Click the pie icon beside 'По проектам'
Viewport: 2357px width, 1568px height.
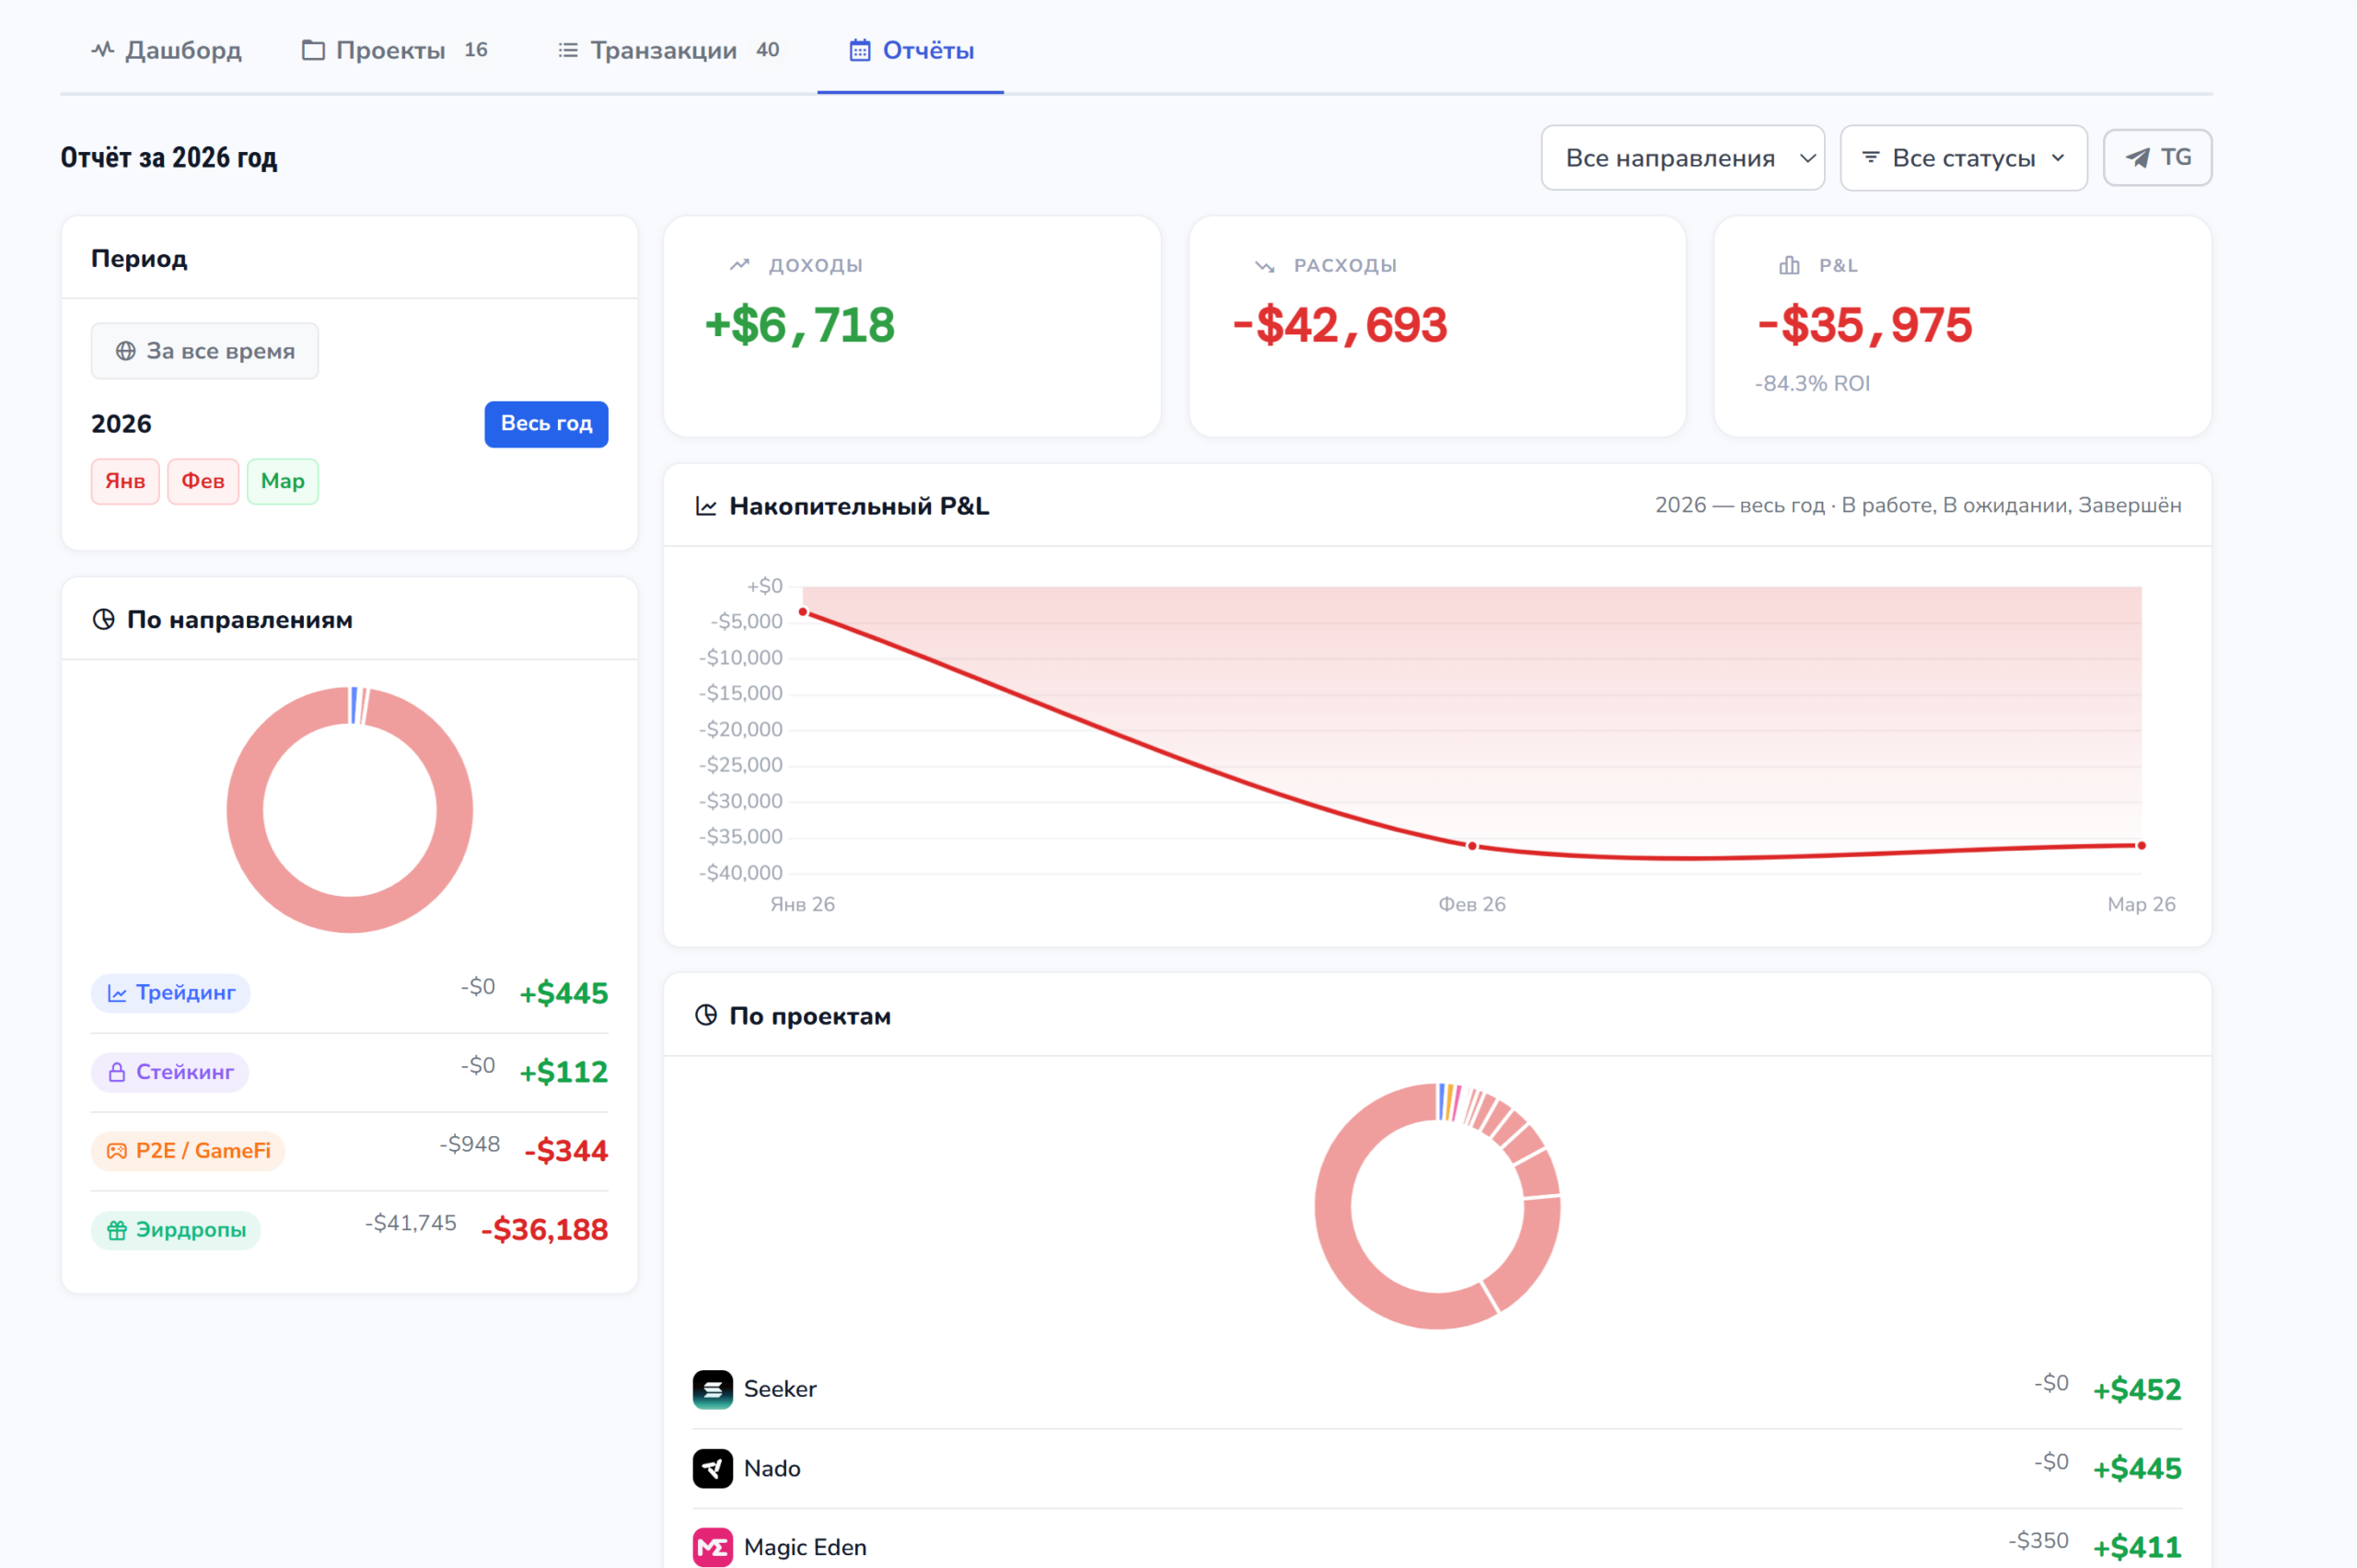coord(706,1015)
